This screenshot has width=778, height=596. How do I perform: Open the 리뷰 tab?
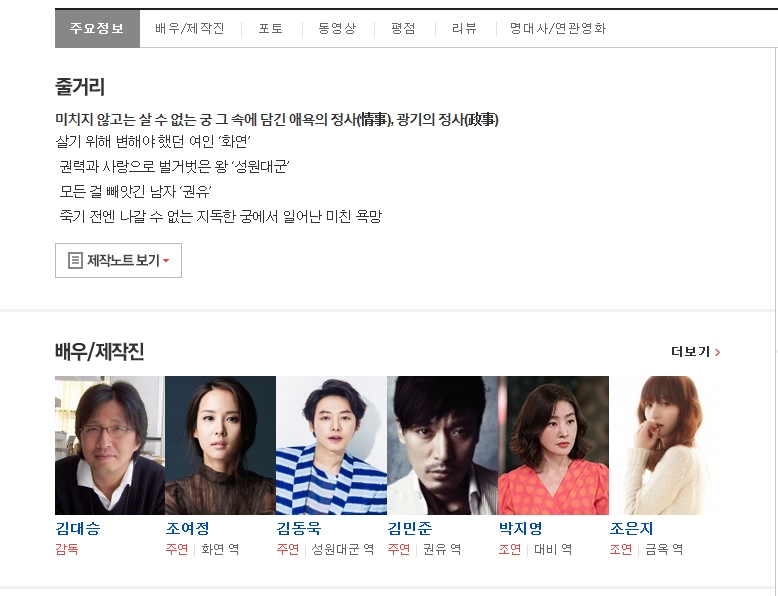tap(464, 28)
